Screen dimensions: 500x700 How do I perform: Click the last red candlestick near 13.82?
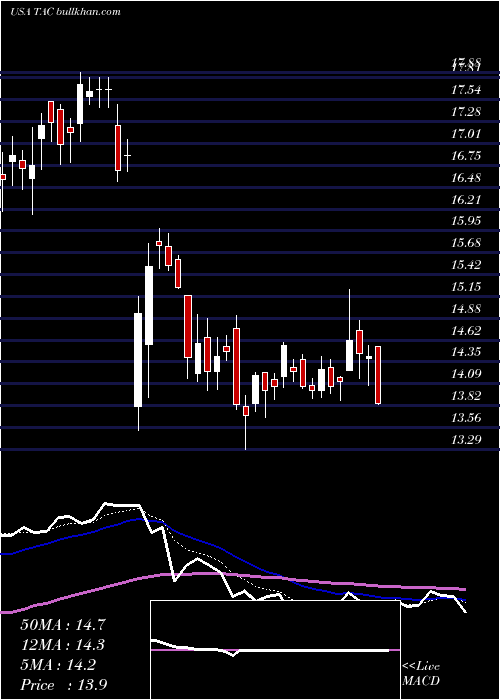pos(378,375)
